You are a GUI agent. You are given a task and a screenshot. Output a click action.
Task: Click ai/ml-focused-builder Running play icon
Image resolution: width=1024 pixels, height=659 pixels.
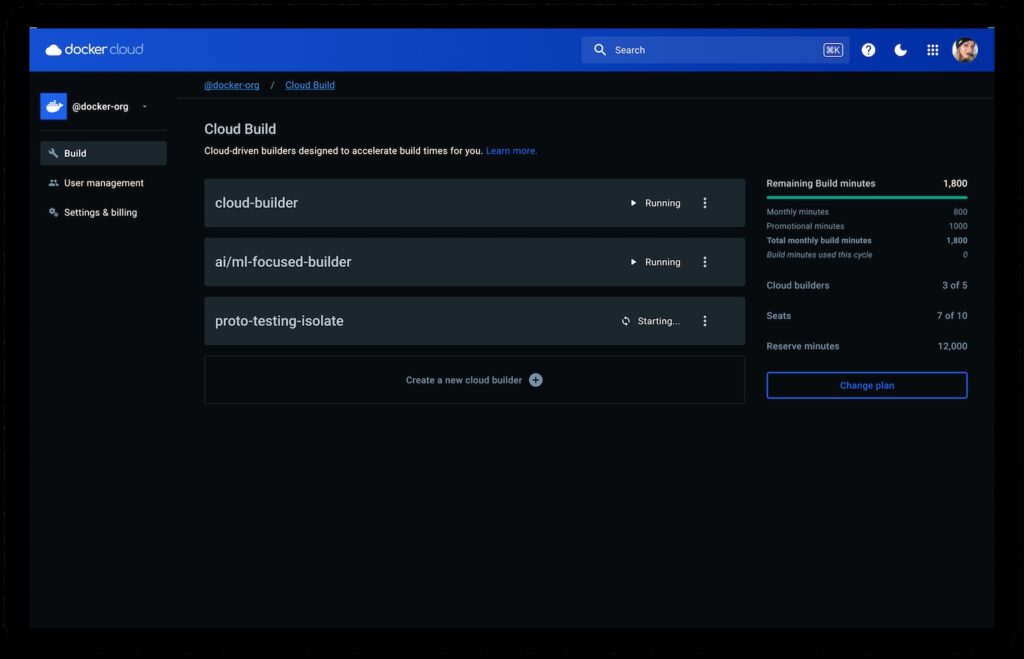(633, 262)
